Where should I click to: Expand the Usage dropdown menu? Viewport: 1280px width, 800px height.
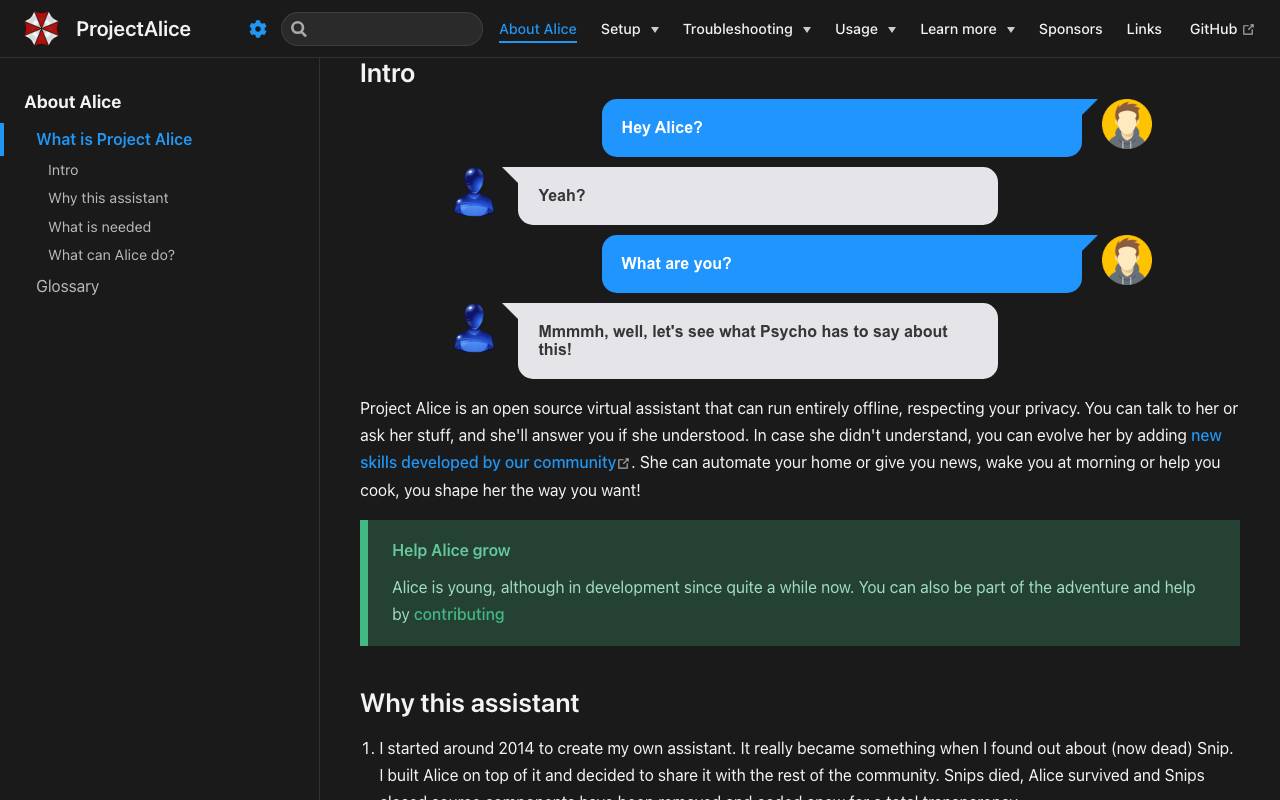tap(865, 29)
